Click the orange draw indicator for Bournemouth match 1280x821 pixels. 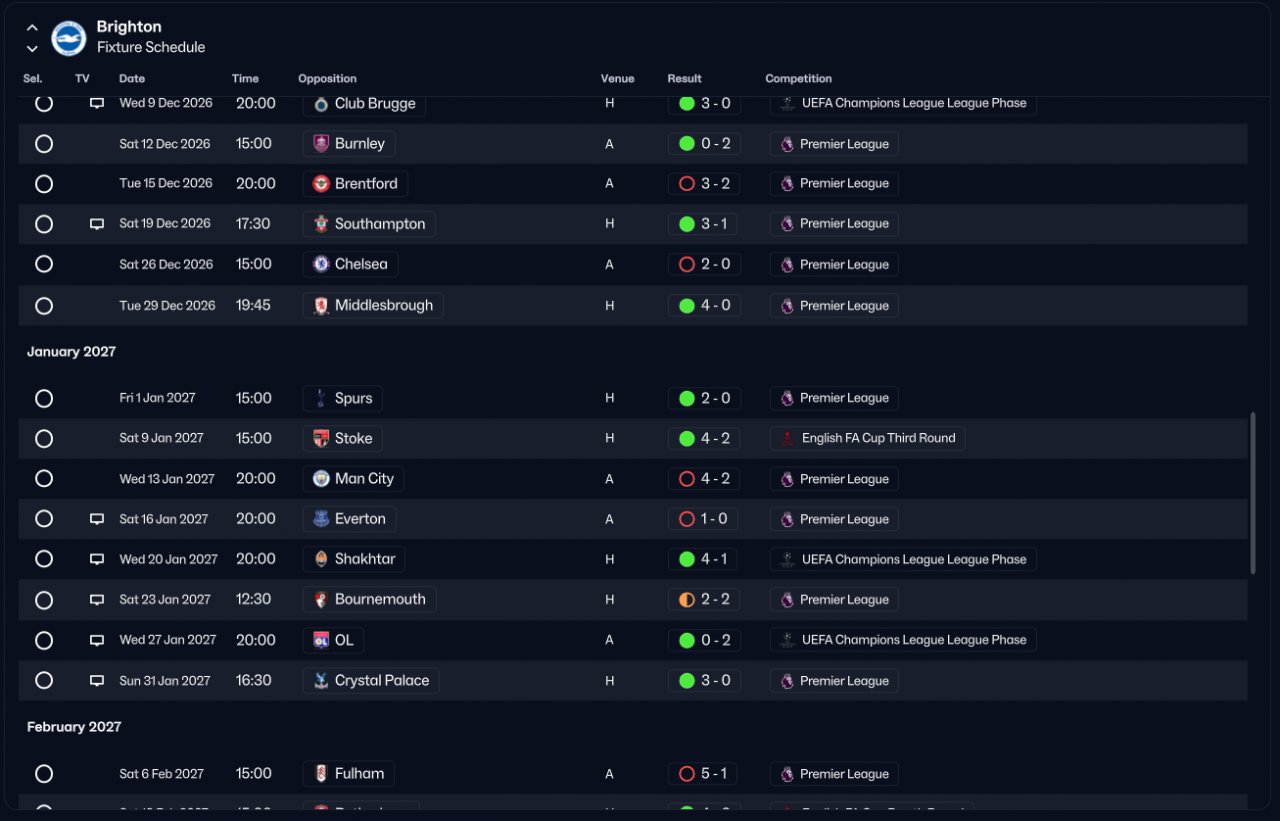click(x=687, y=600)
